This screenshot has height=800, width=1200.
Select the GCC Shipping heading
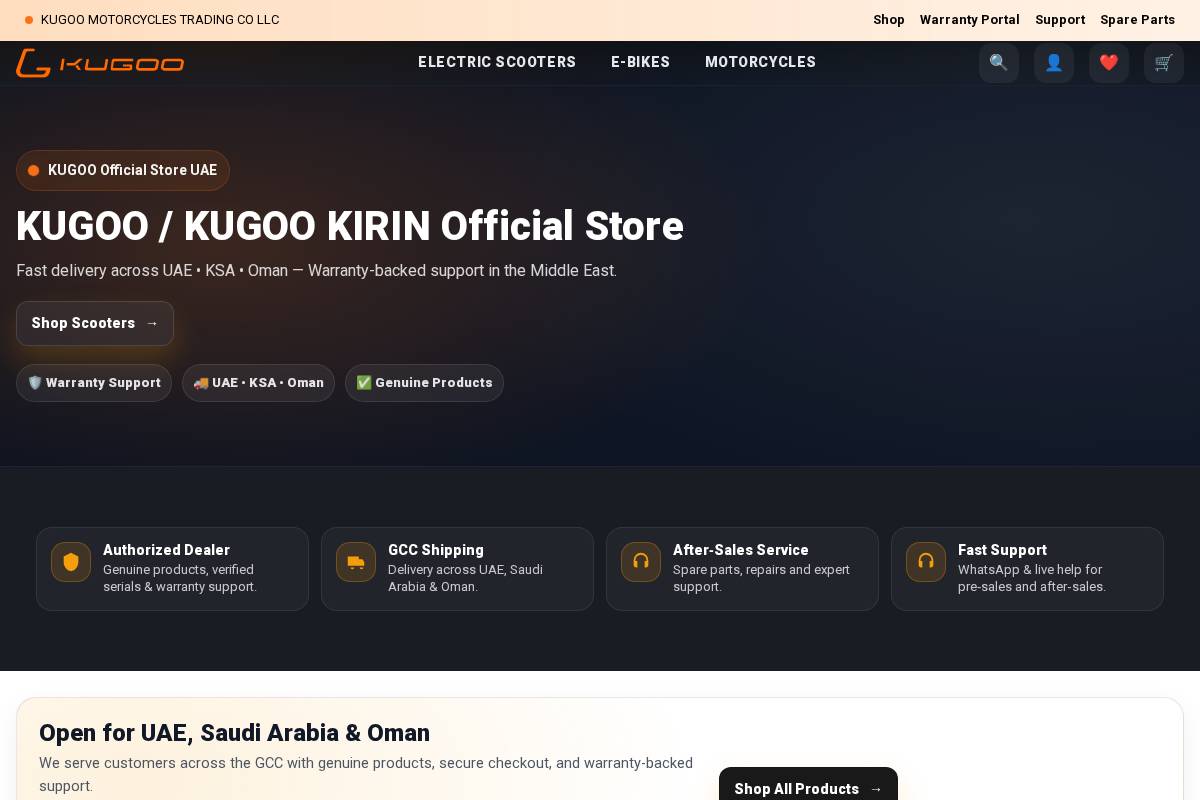436,550
